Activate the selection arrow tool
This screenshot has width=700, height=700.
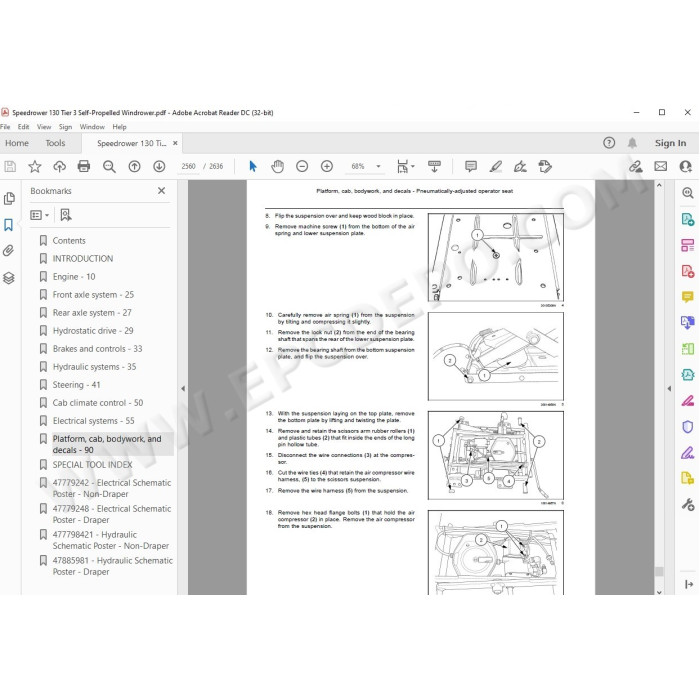click(253, 167)
